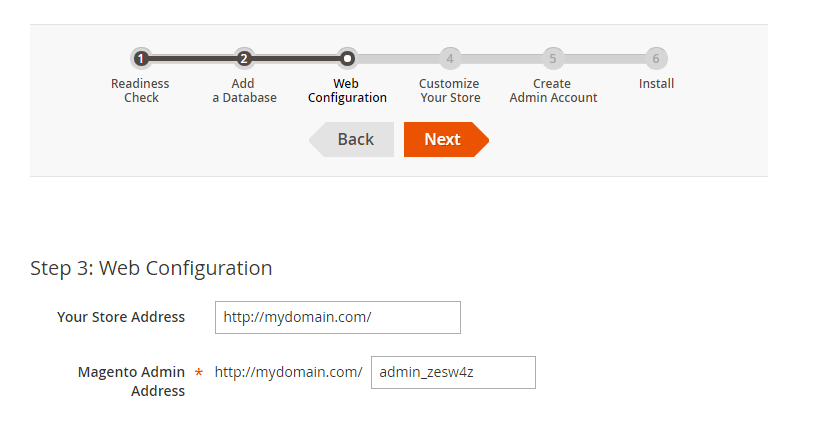Focus the Magento Admin Address path field
The width and height of the screenshot is (815, 428).
pos(453,372)
